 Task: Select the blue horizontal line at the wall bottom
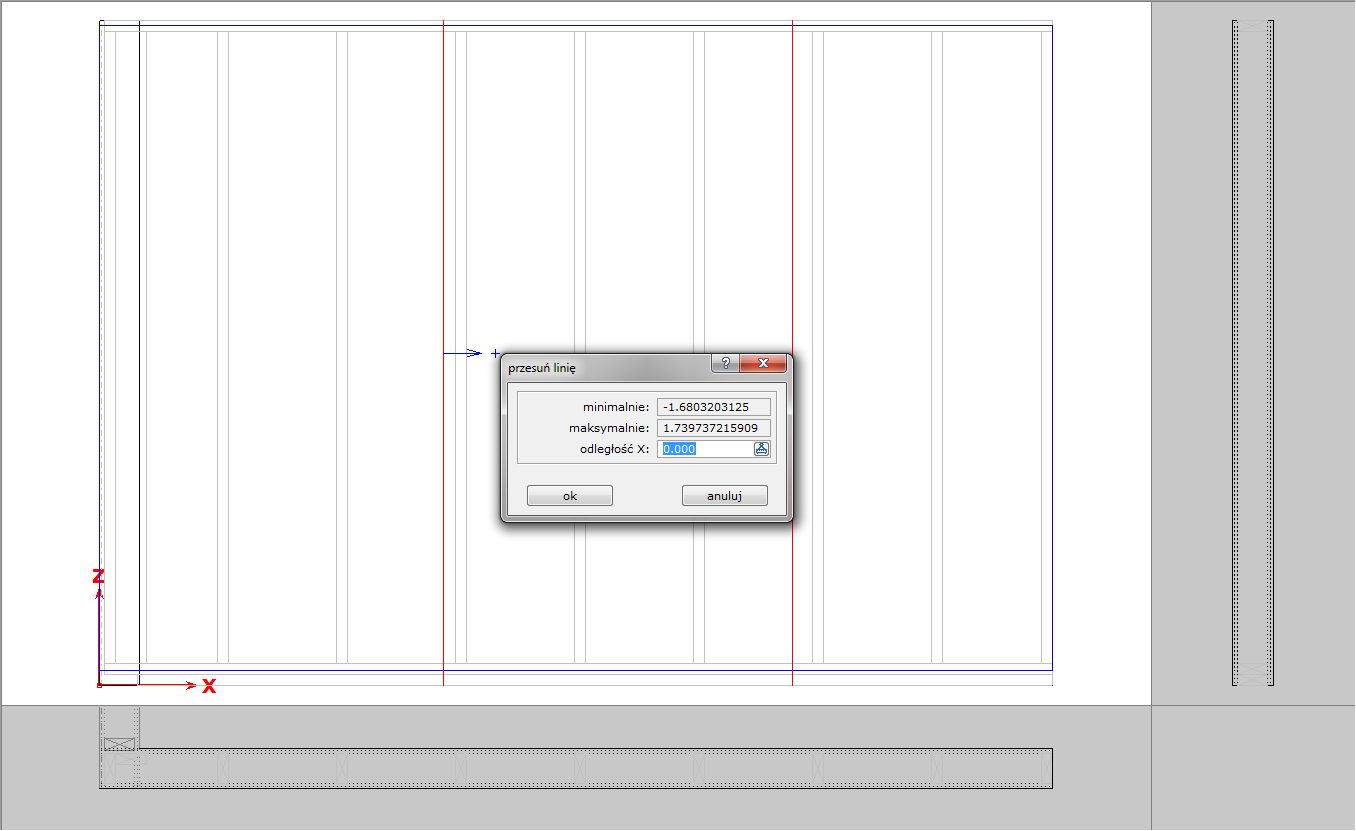coord(600,669)
